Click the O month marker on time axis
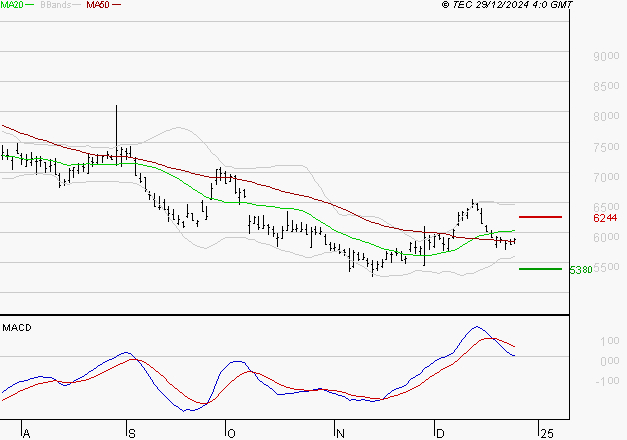This screenshot has width=627, height=440. [231, 434]
